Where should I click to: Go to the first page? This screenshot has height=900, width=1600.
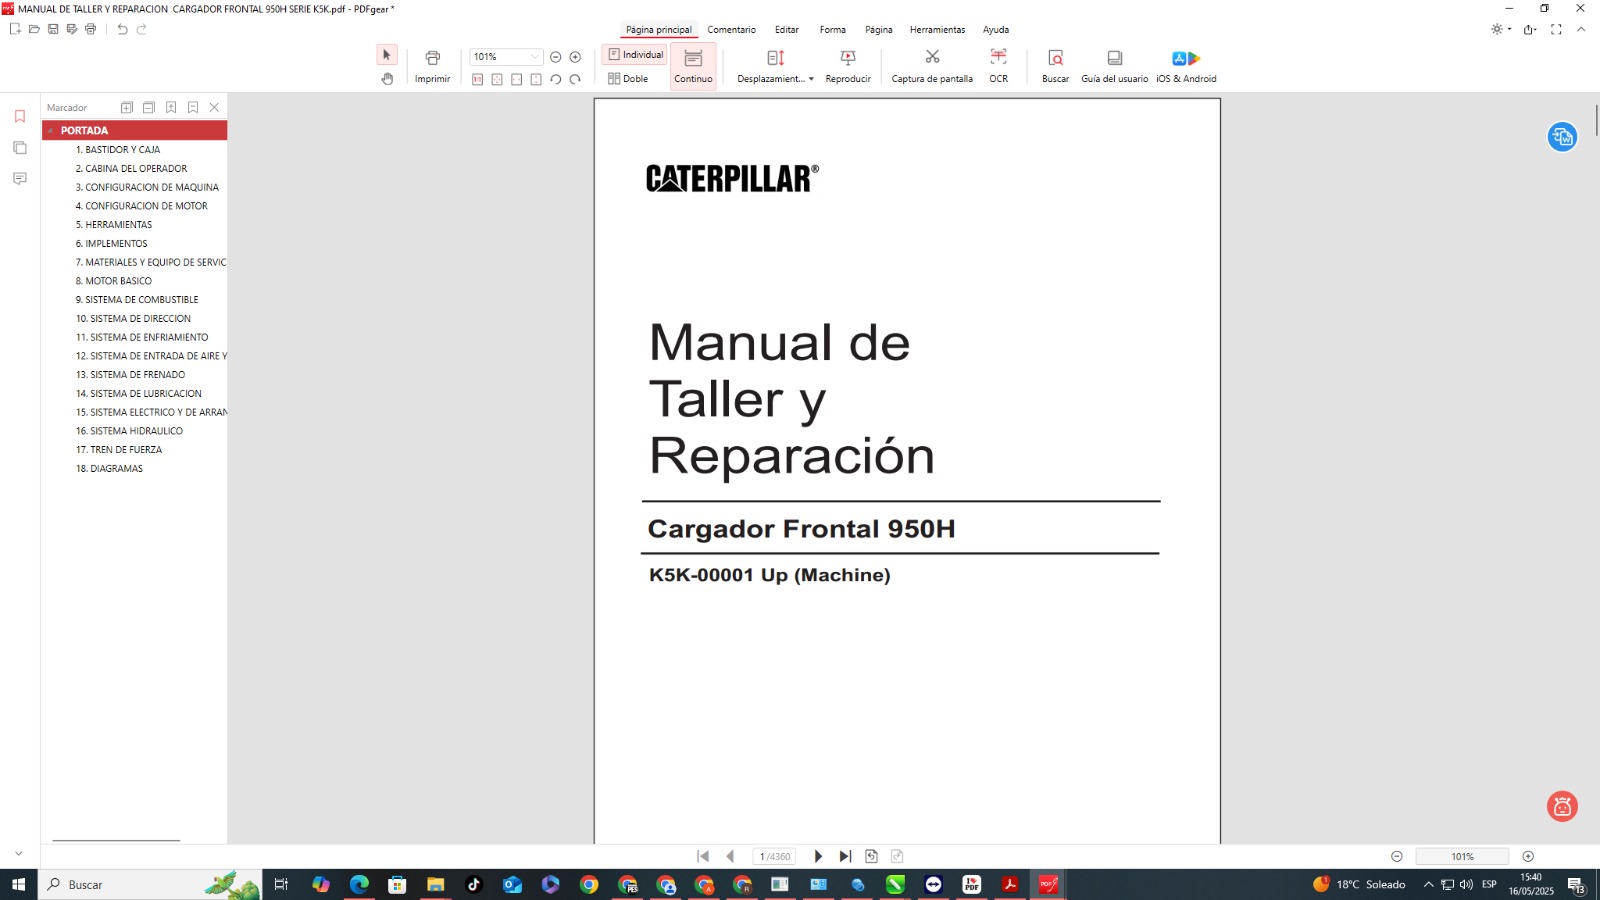[703, 856]
